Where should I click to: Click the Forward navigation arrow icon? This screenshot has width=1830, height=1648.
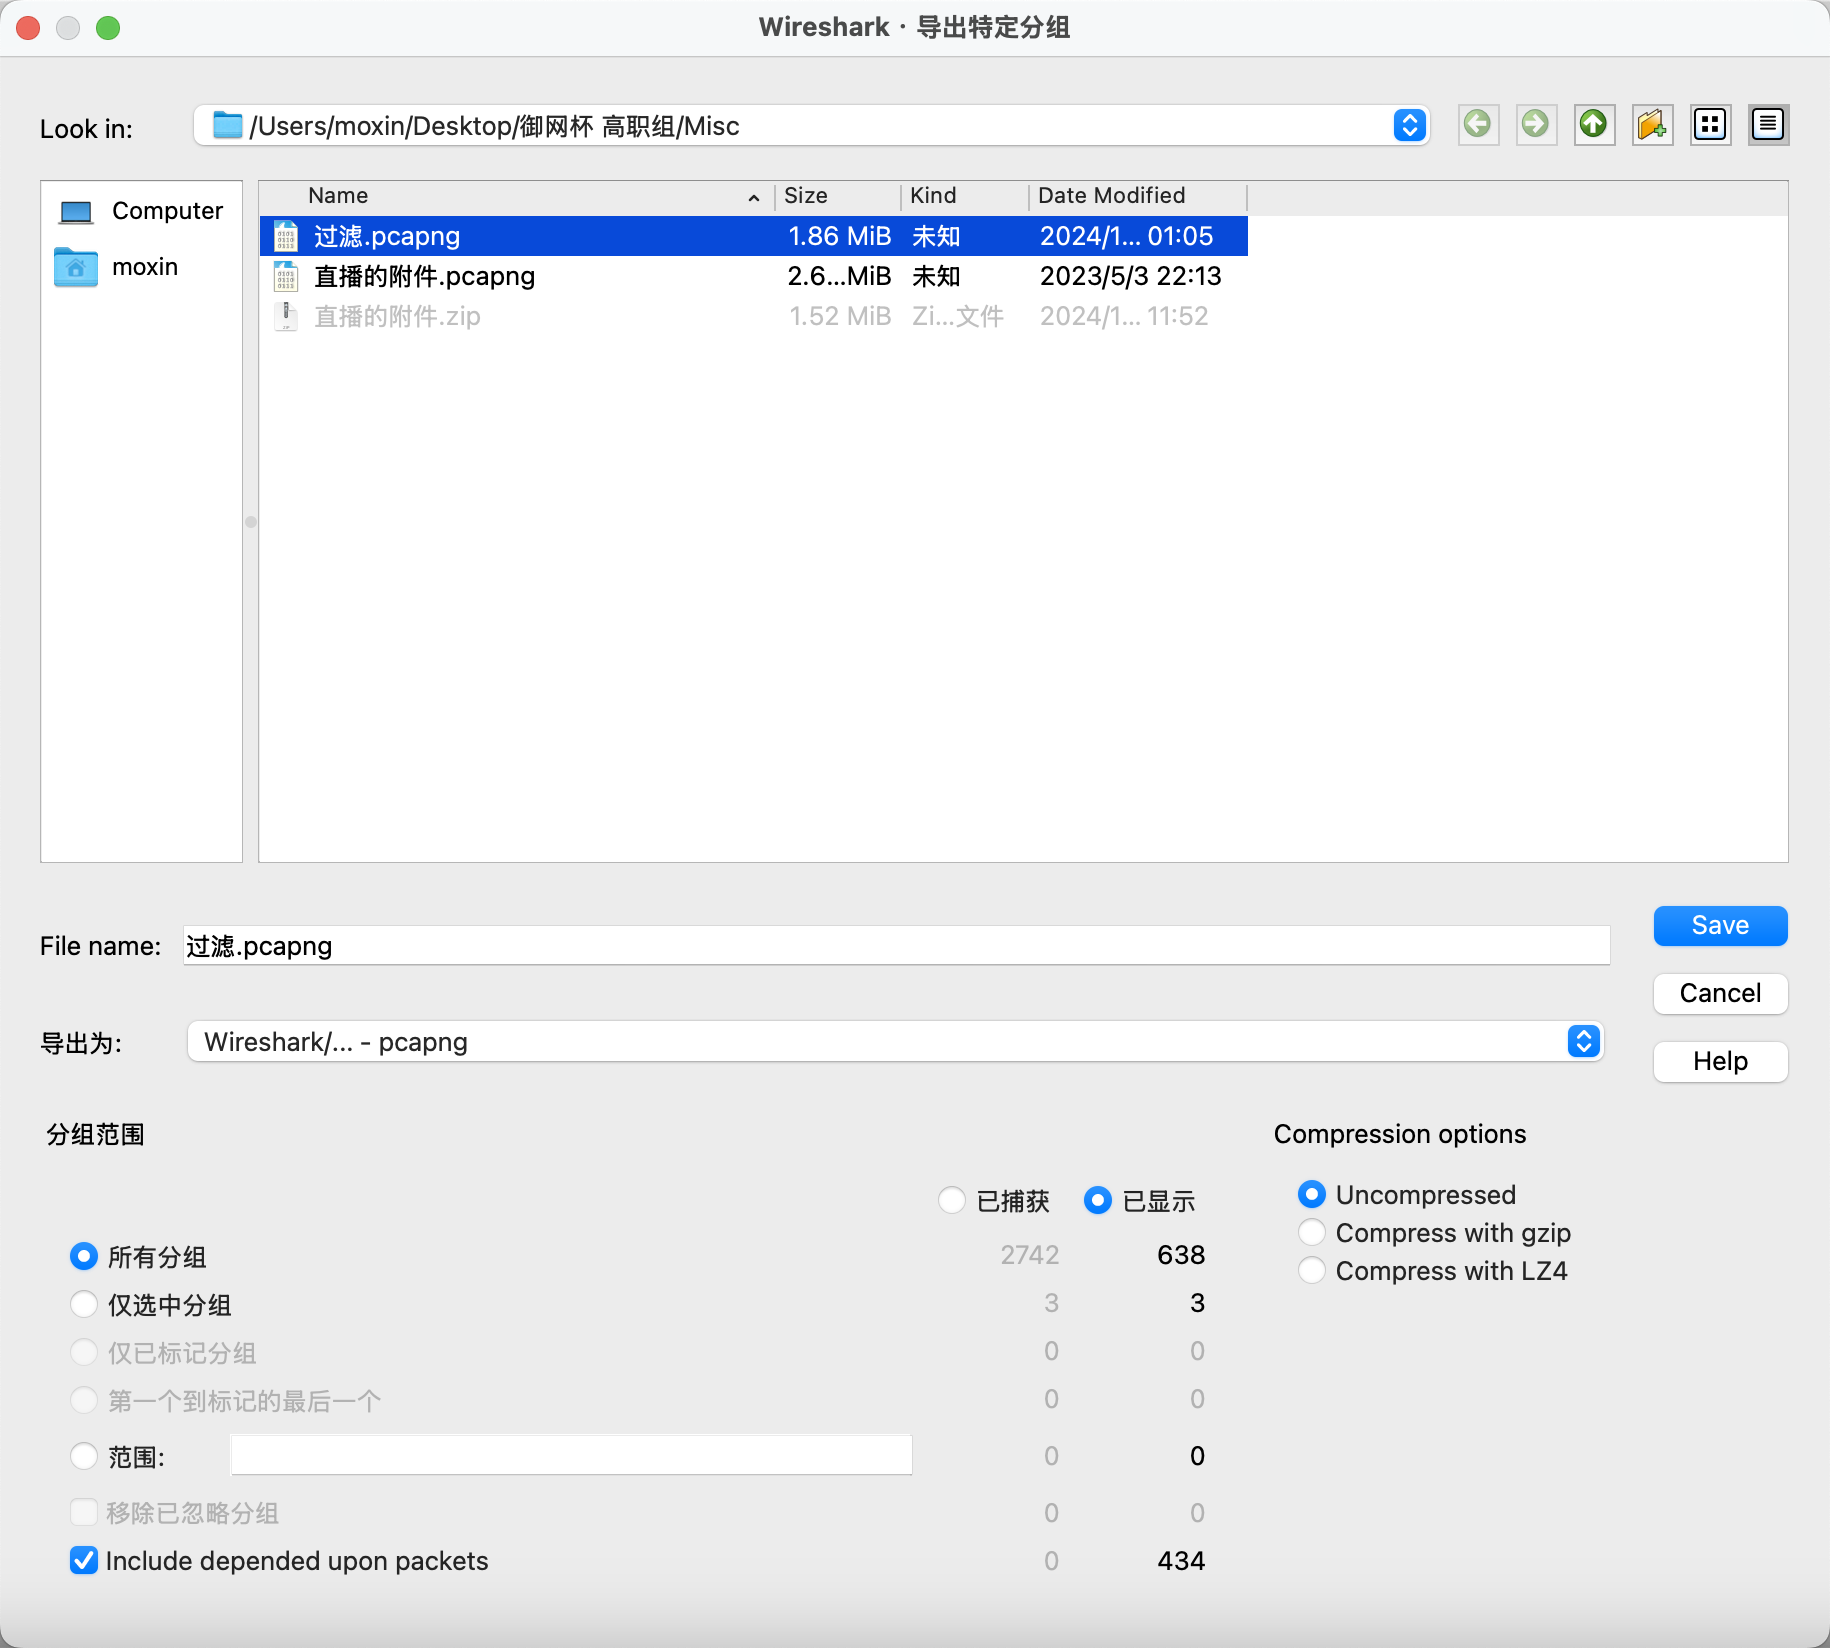[x=1535, y=125]
